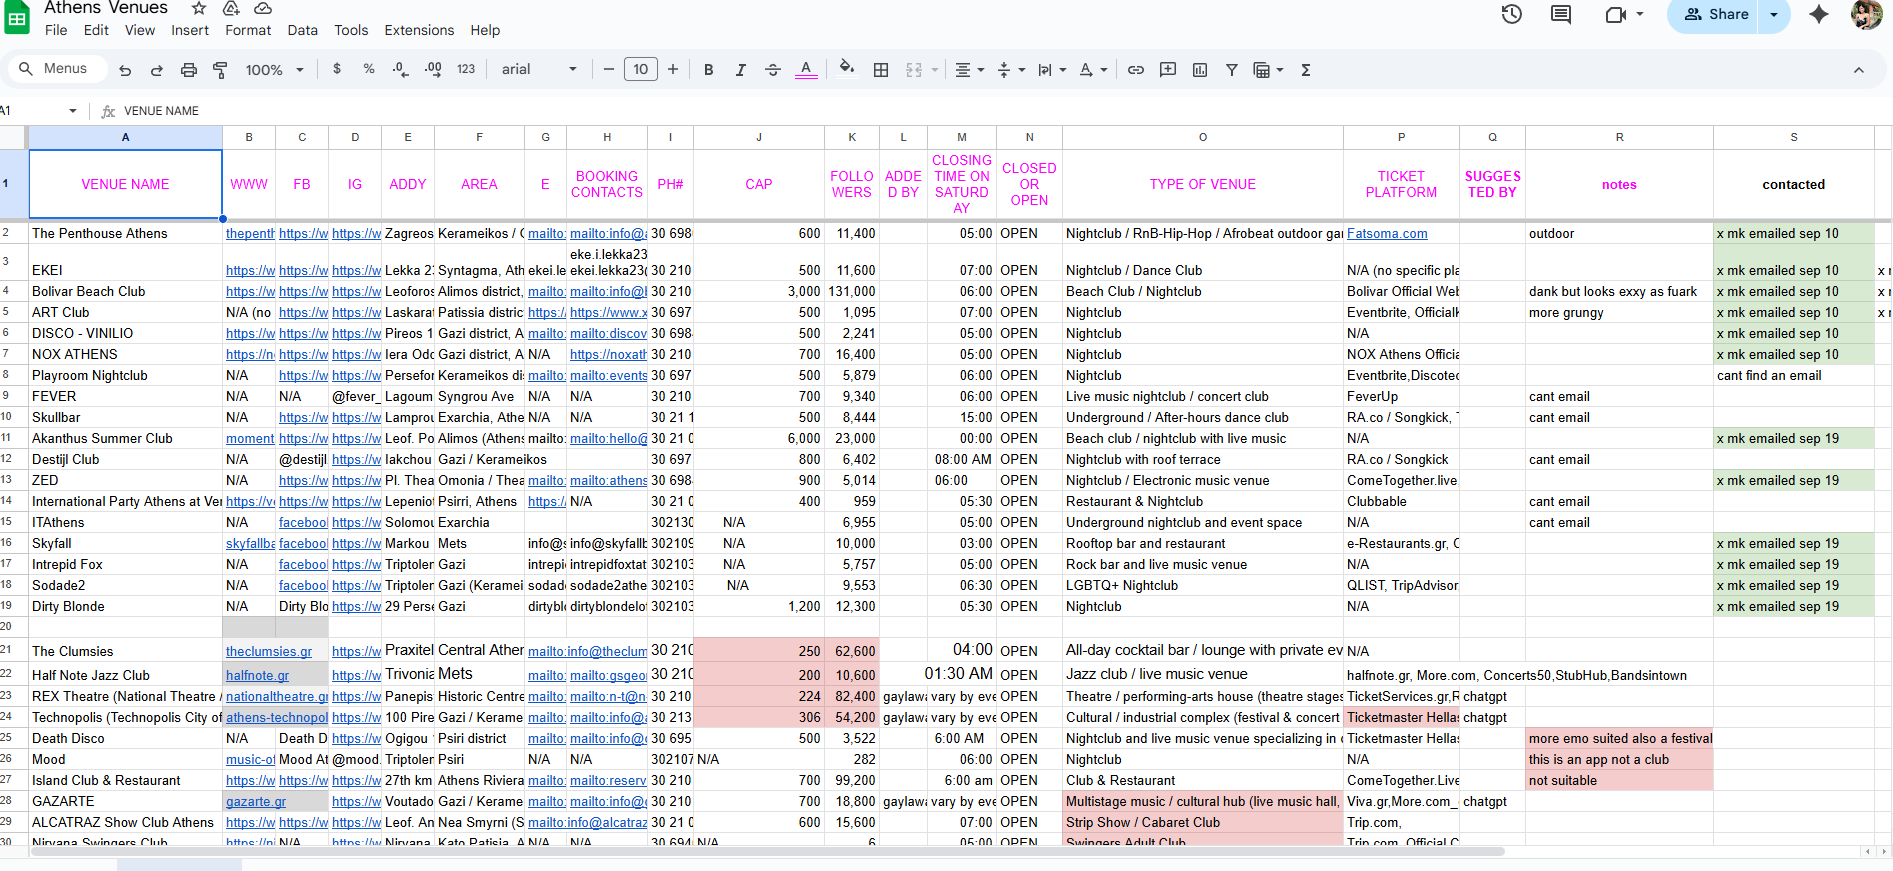The height and width of the screenshot is (871, 1893).
Task: Create a filter with funnel icon
Action: click(1232, 70)
